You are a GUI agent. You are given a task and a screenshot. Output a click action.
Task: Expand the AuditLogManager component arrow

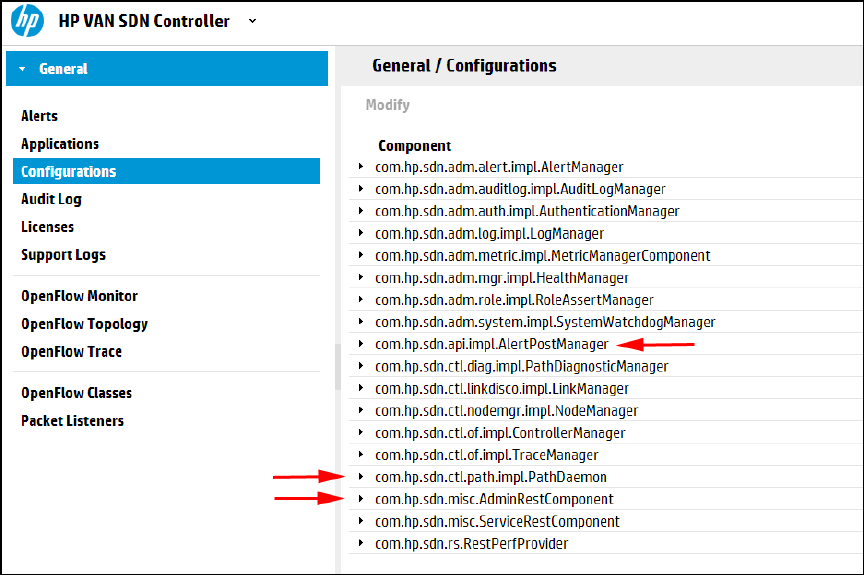[361, 189]
